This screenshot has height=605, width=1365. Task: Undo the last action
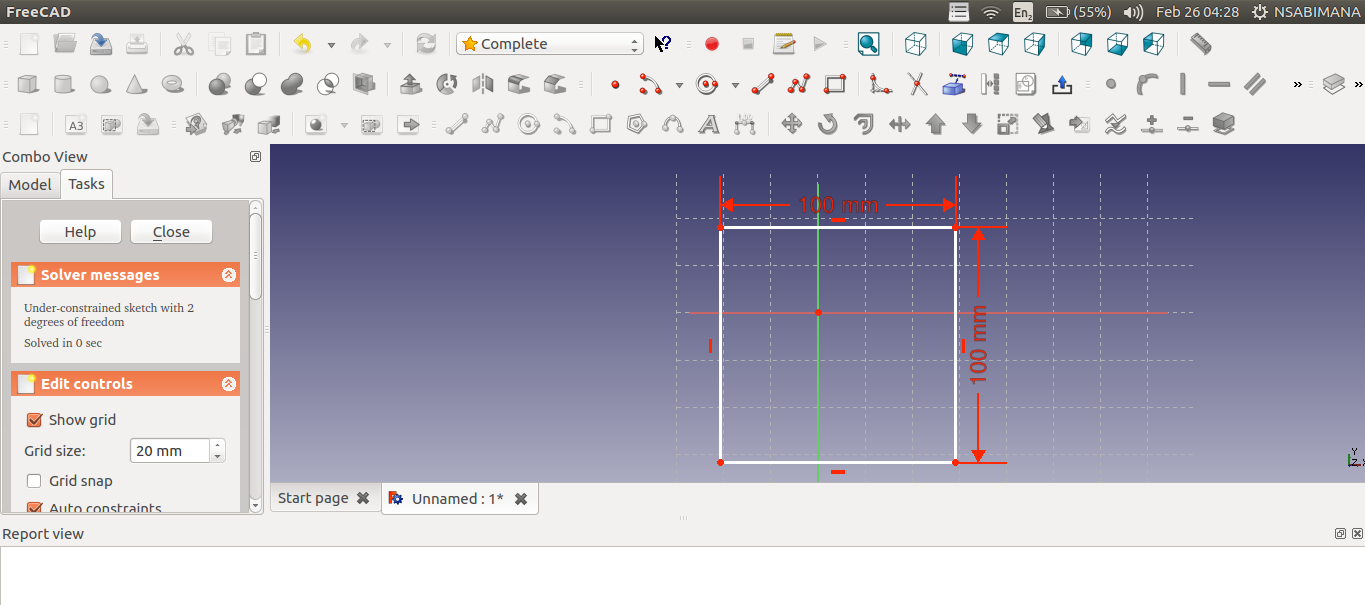303,44
